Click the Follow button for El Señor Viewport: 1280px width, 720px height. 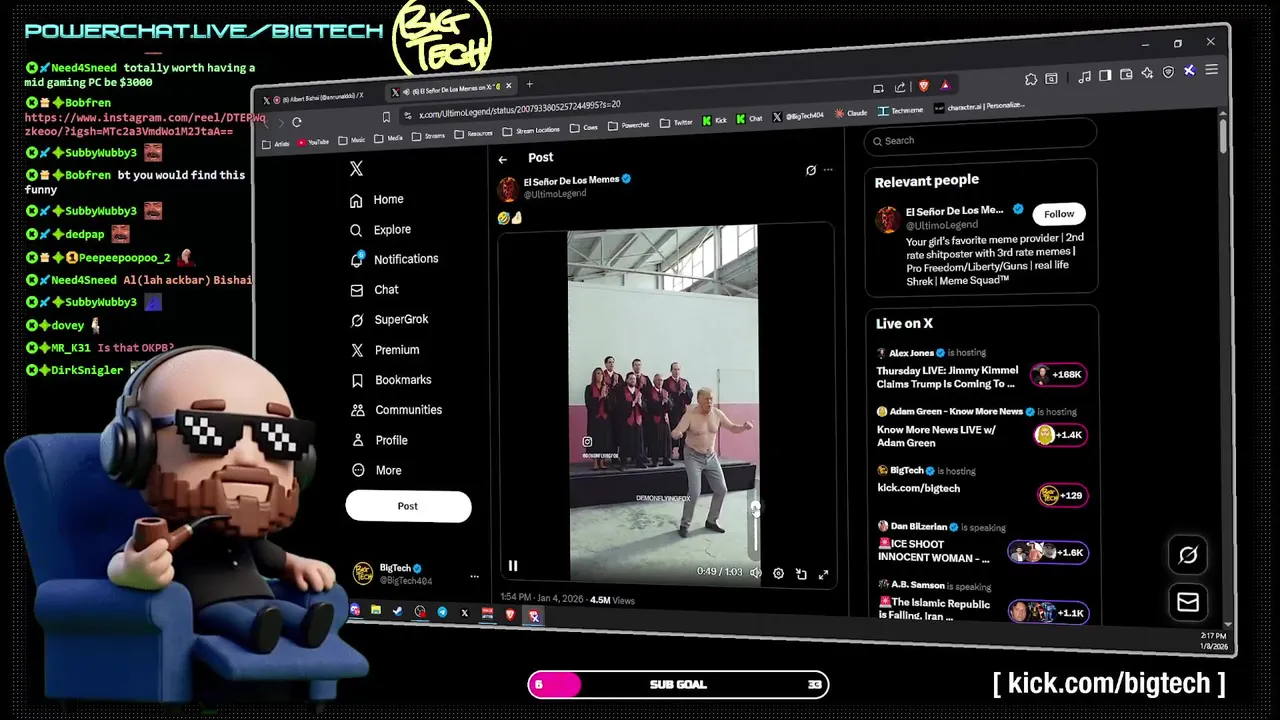1059,214
